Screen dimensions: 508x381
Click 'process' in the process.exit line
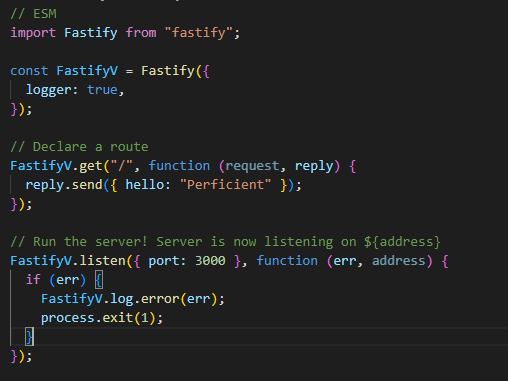tap(68, 318)
